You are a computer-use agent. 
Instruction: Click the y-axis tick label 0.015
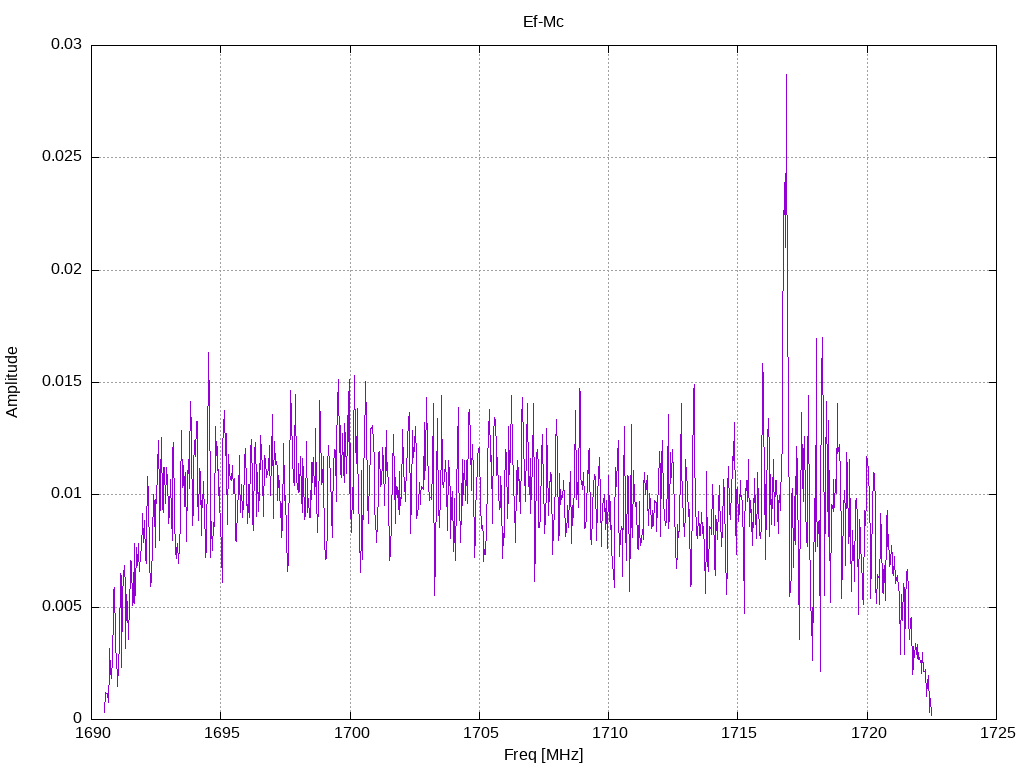(x=62, y=381)
